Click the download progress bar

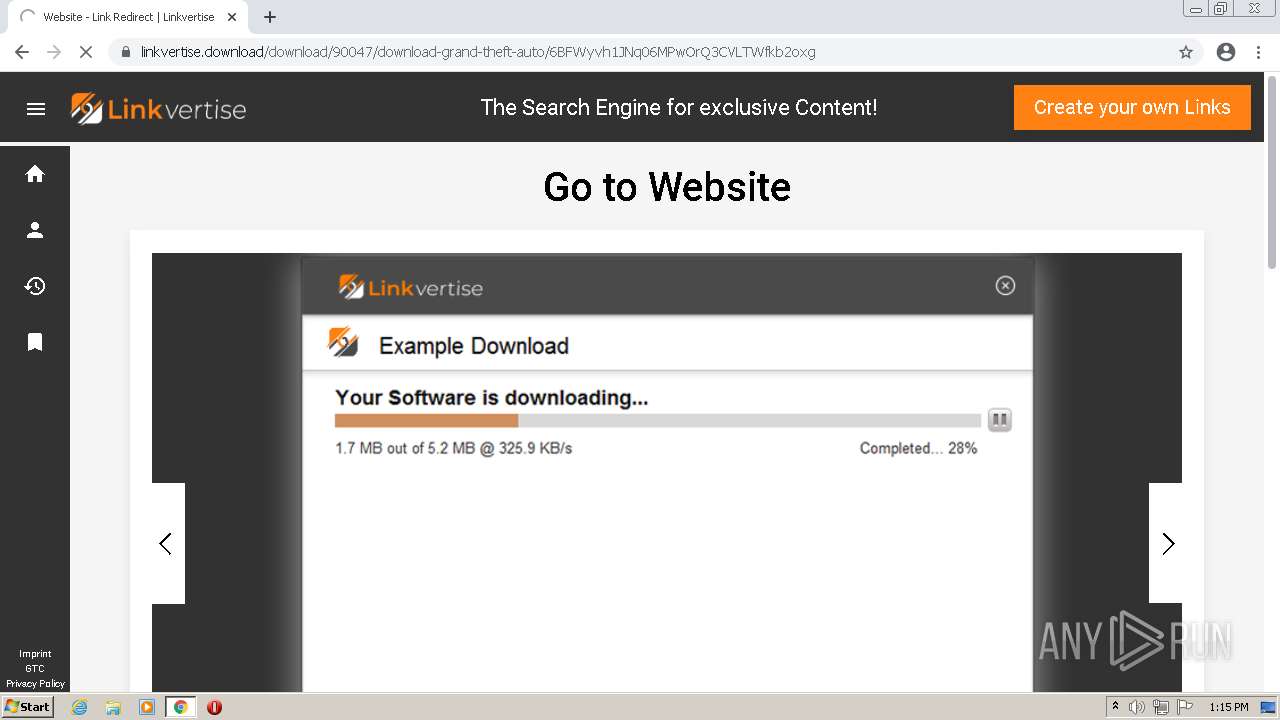657,421
